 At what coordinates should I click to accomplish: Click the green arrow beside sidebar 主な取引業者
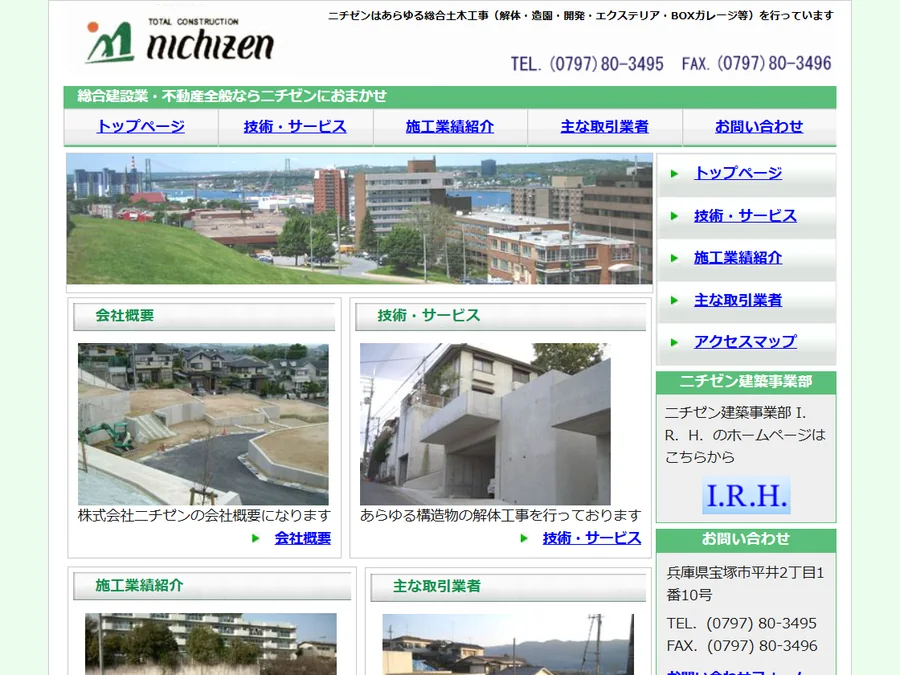click(x=674, y=300)
